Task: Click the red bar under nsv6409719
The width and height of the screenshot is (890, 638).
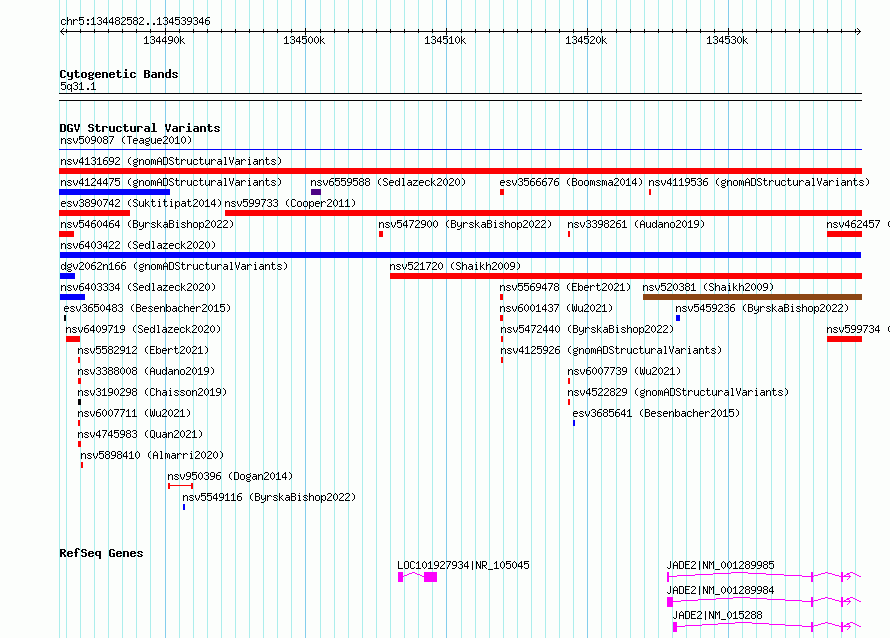Action: tap(73, 339)
